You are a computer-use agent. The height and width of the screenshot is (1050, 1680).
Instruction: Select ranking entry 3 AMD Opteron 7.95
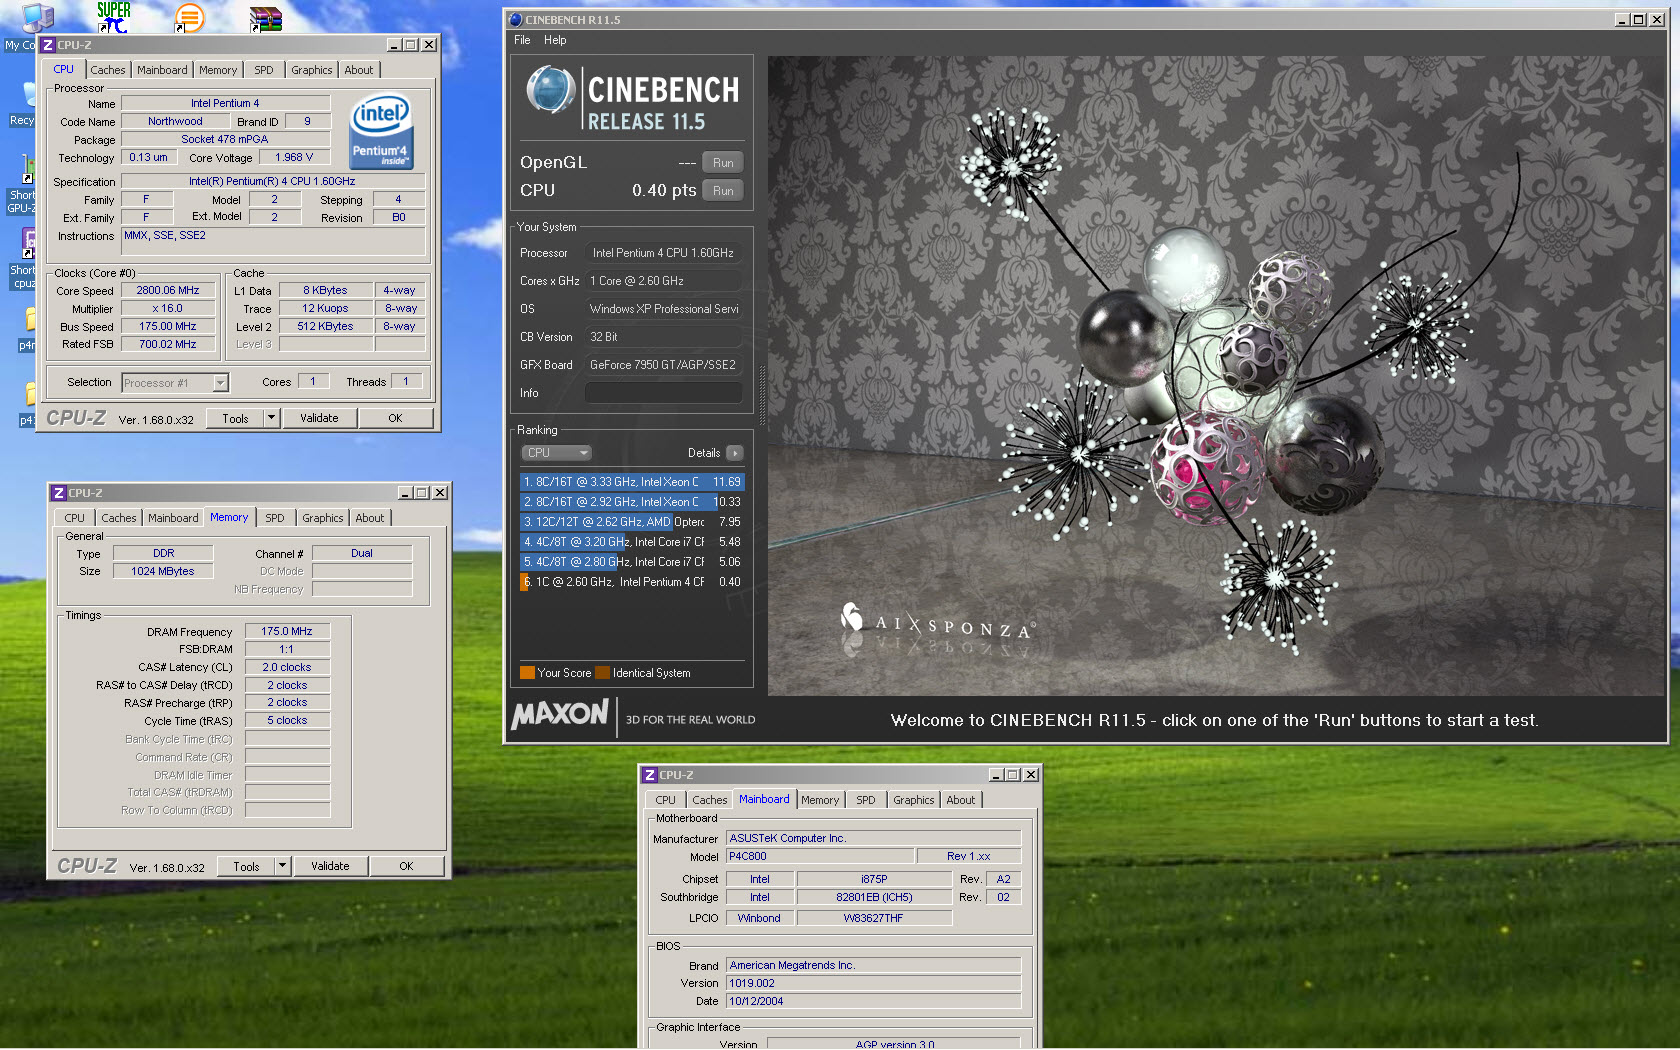tap(632, 522)
